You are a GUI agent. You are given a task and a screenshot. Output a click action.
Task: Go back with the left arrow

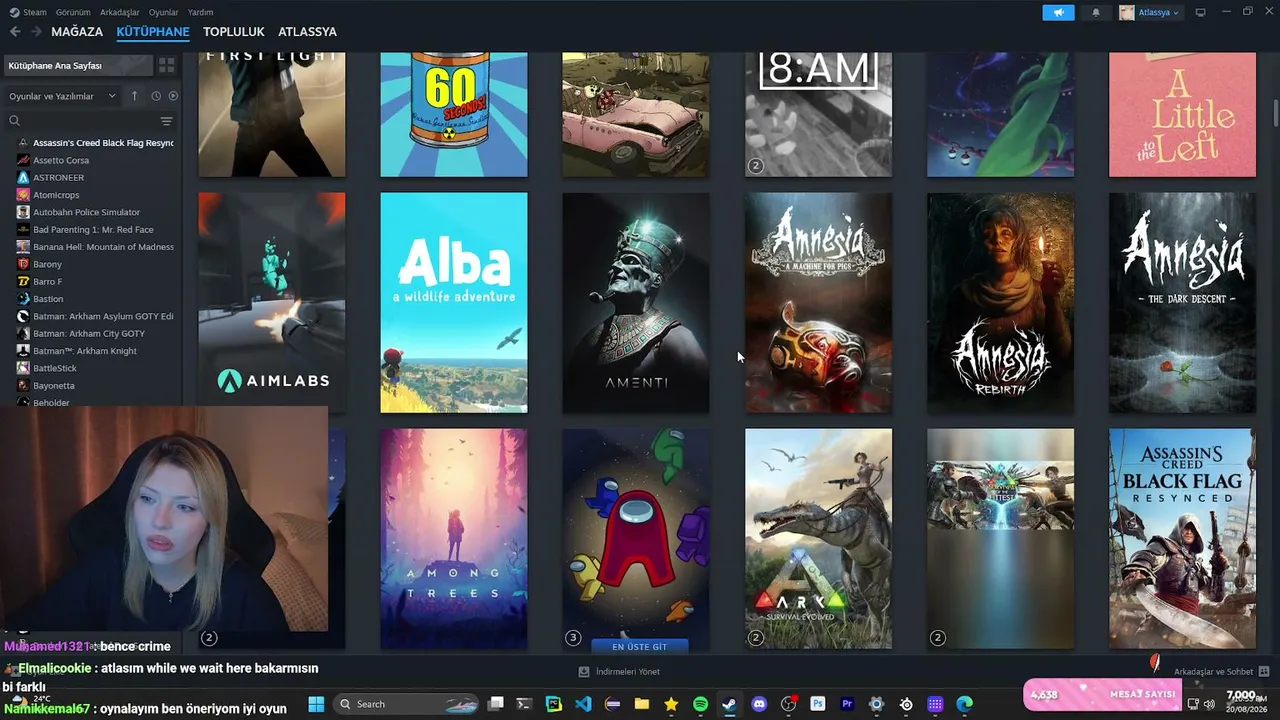[x=15, y=32]
